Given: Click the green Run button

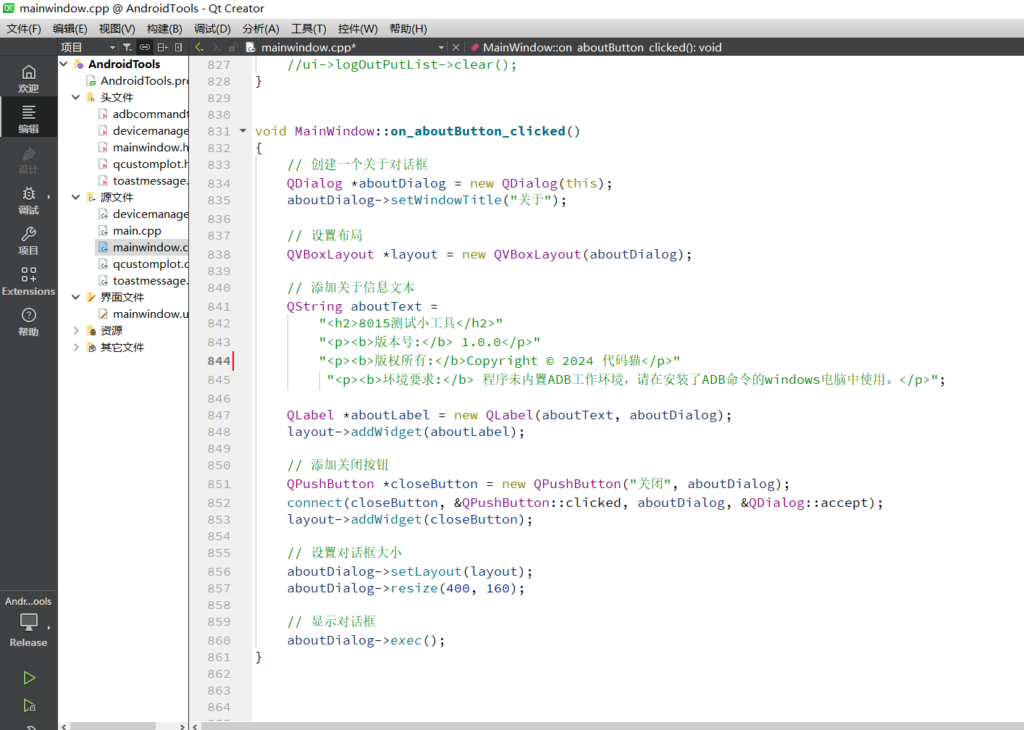Looking at the screenshot, I should 29,678.
